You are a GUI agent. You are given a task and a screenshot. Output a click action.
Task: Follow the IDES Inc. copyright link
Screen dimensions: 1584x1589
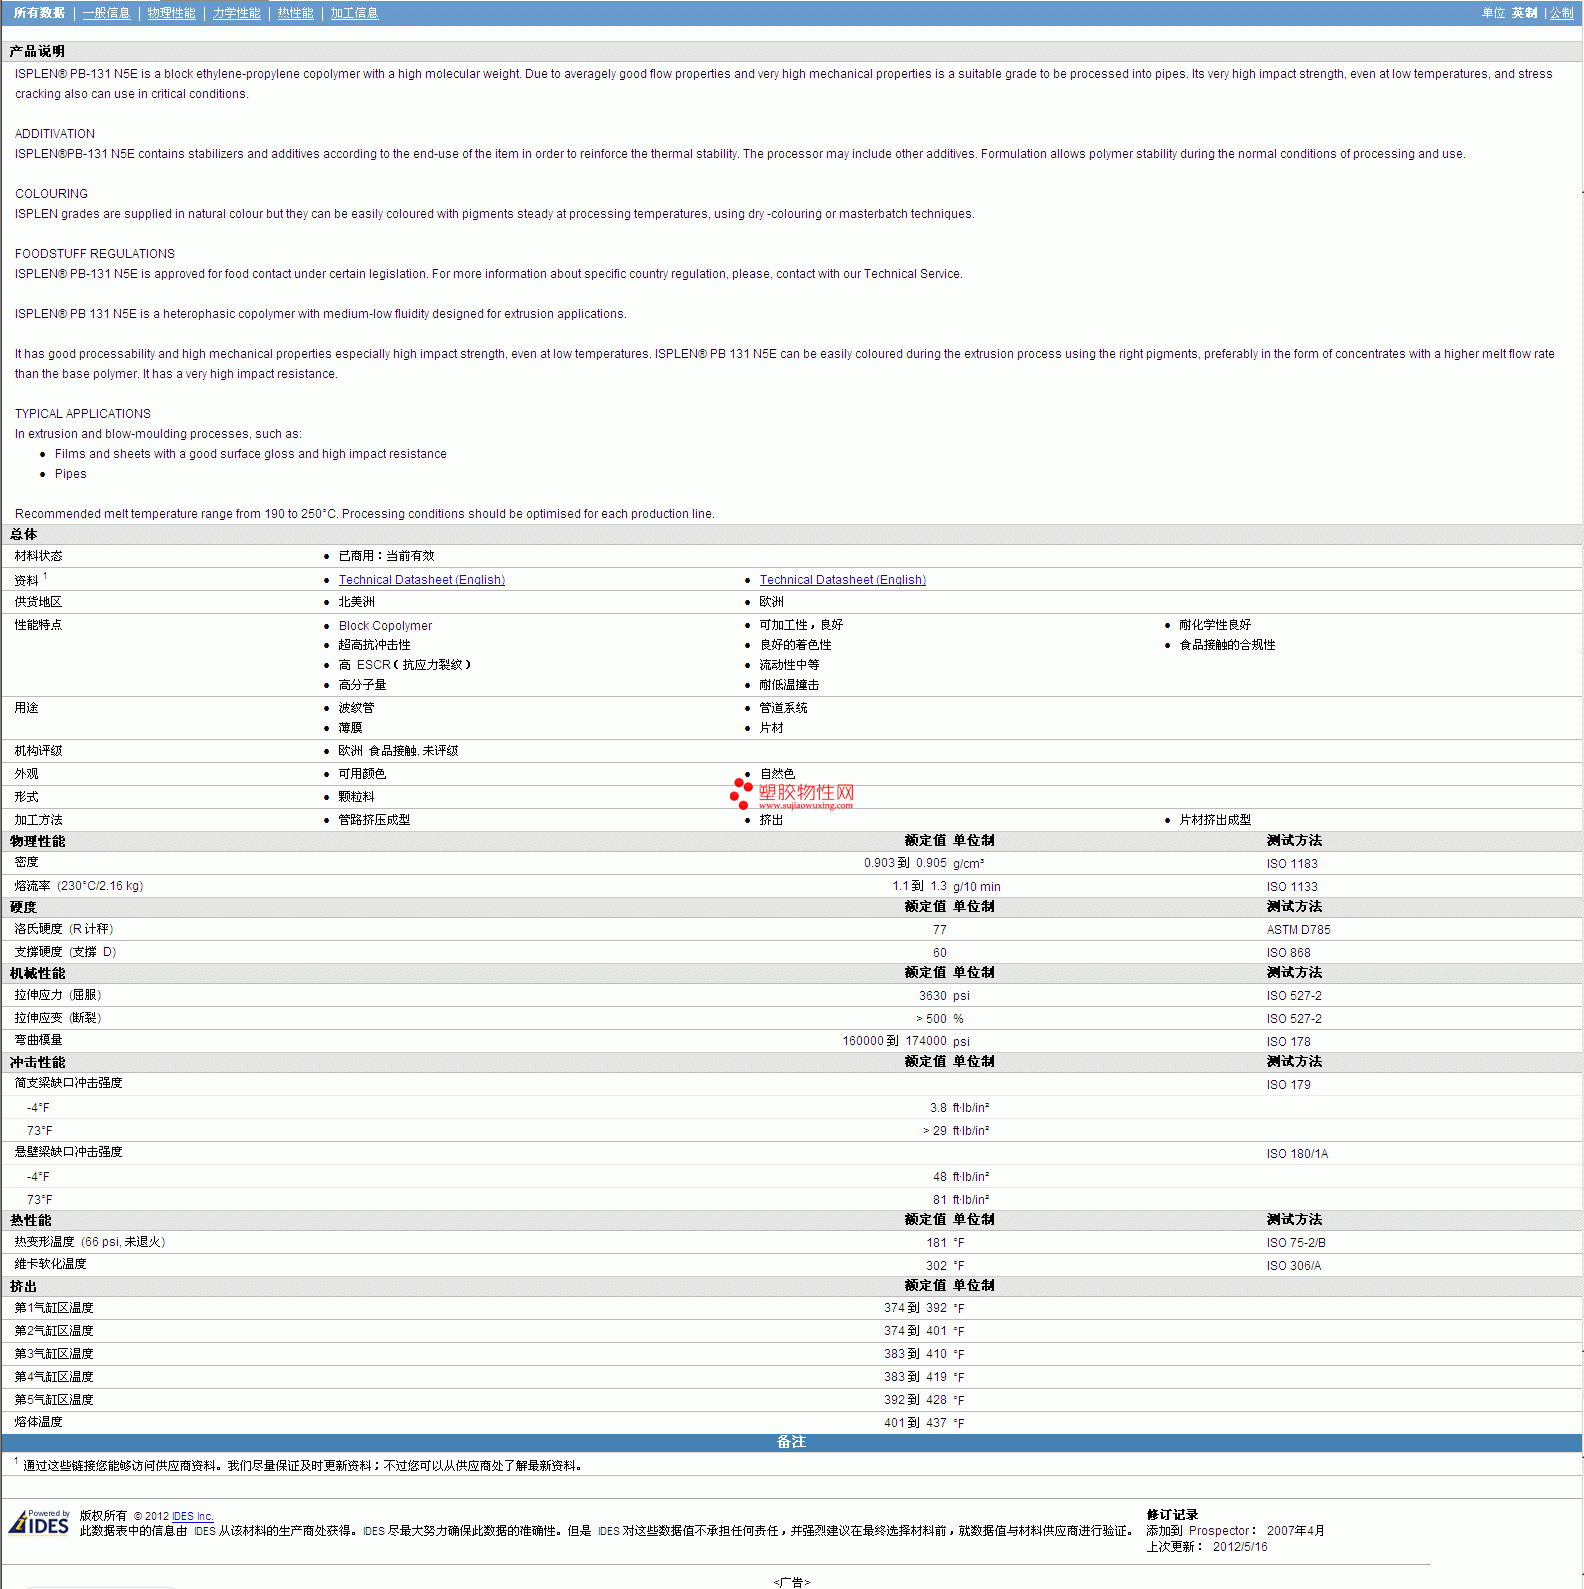tap(193, 1516)
